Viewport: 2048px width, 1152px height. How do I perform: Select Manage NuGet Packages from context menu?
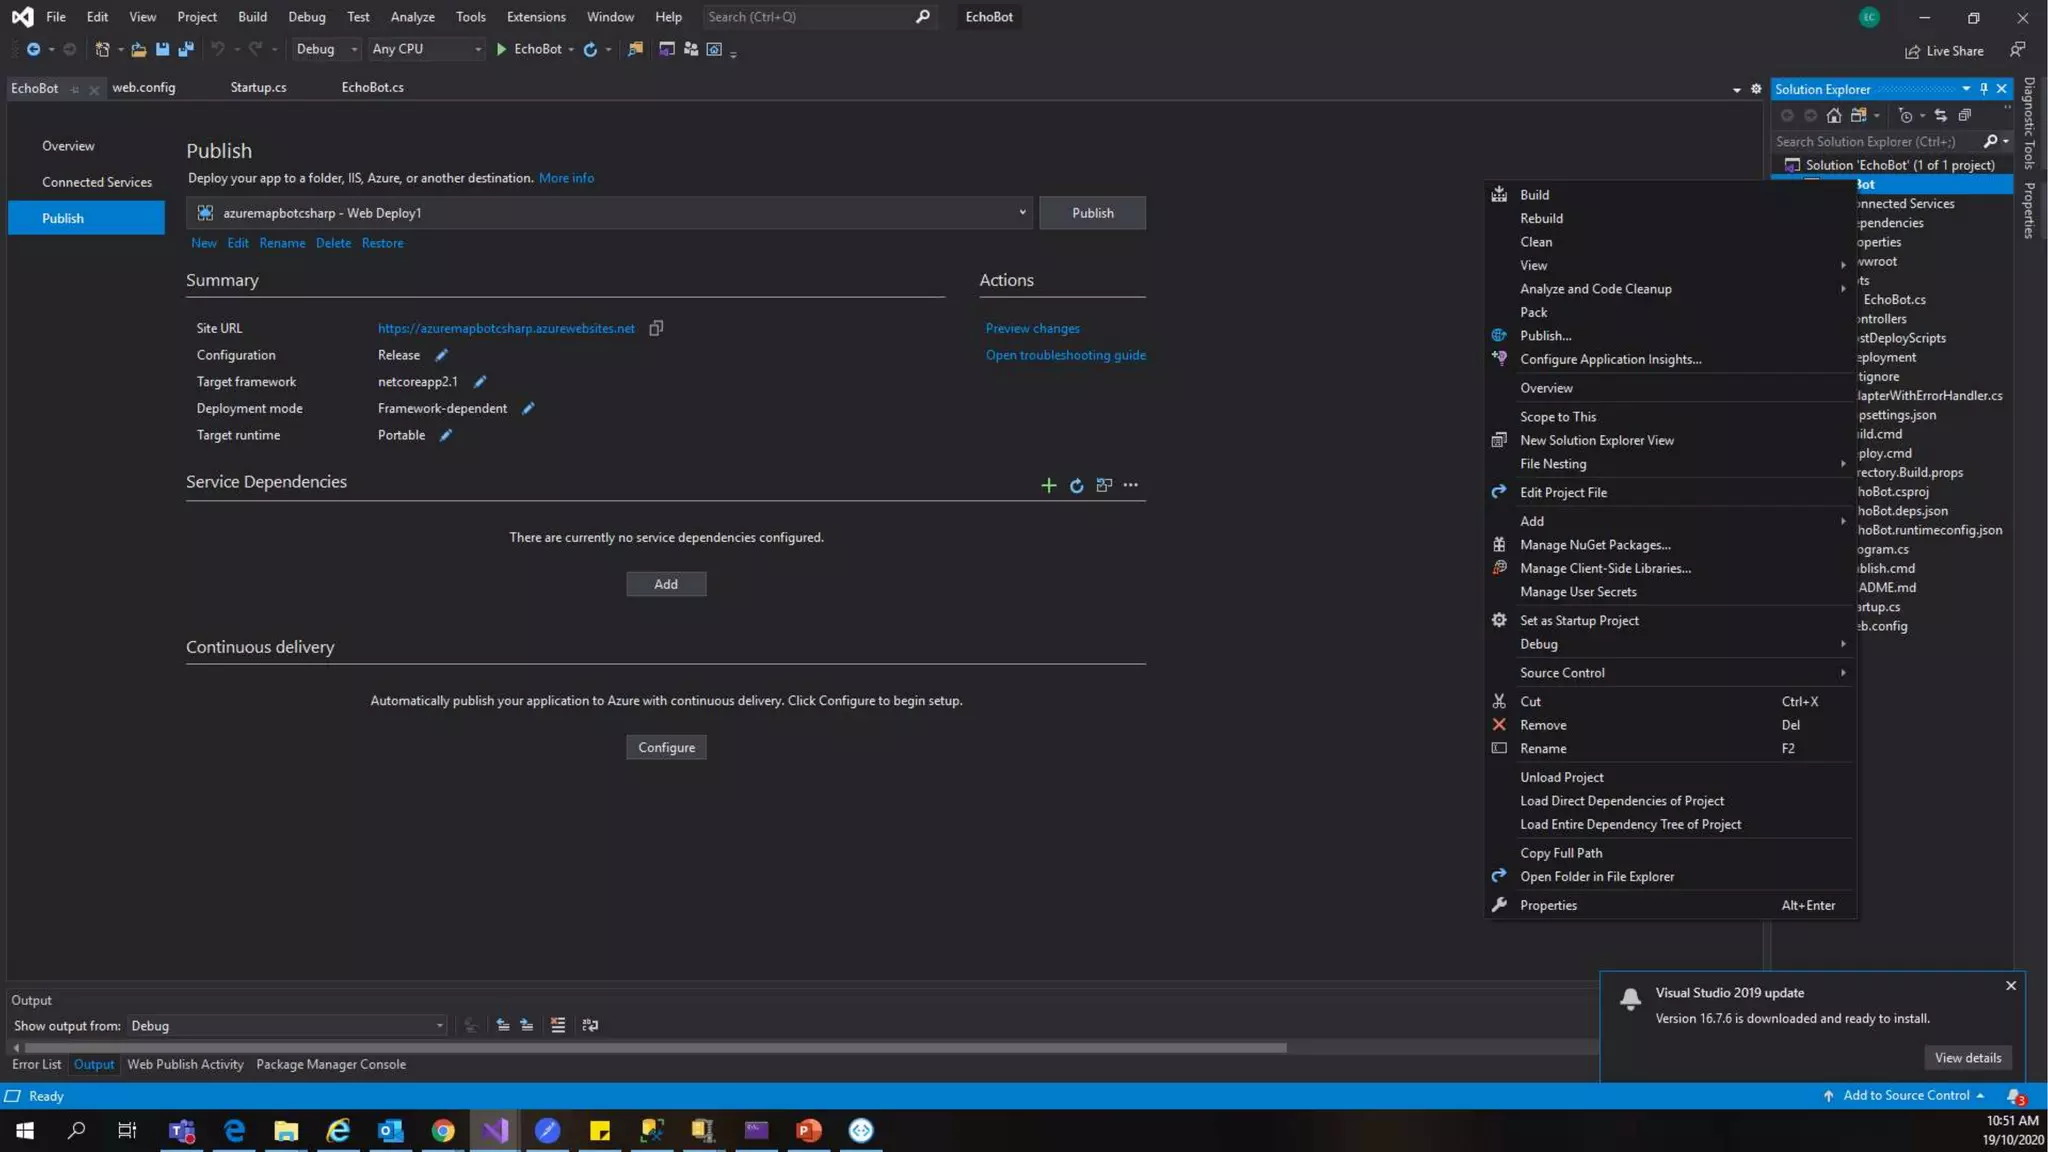[1594, 545]
